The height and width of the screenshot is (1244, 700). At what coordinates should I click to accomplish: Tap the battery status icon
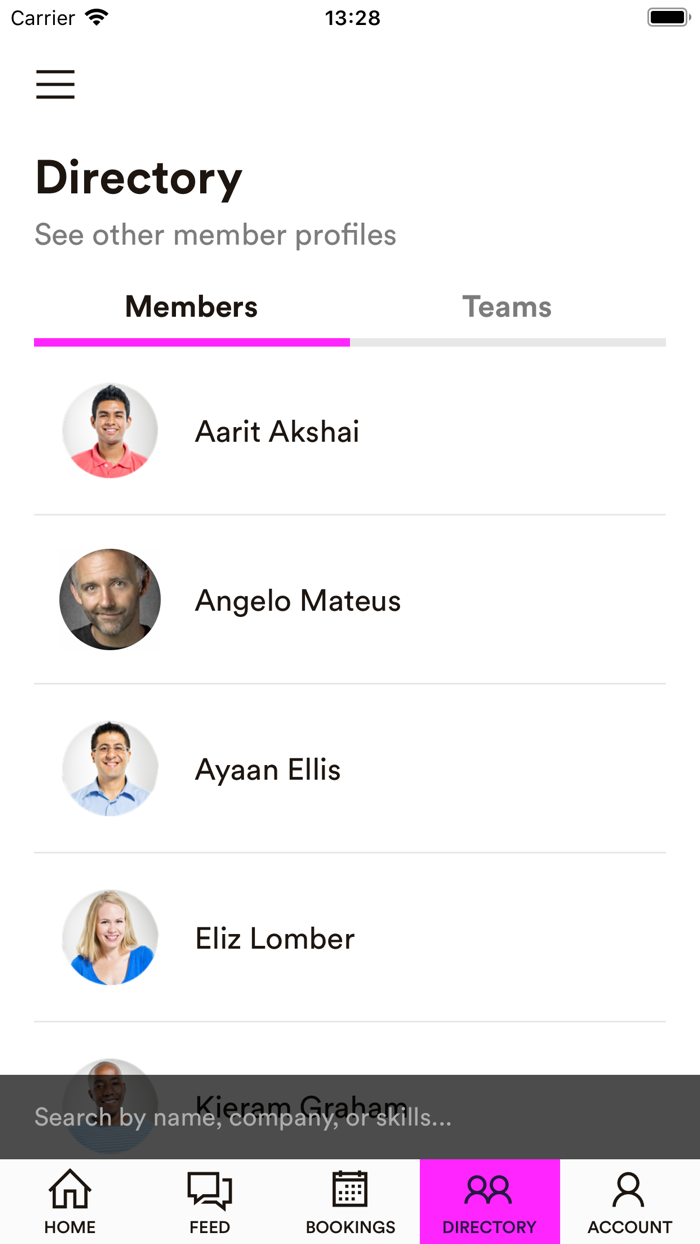(x=668, y=18)
